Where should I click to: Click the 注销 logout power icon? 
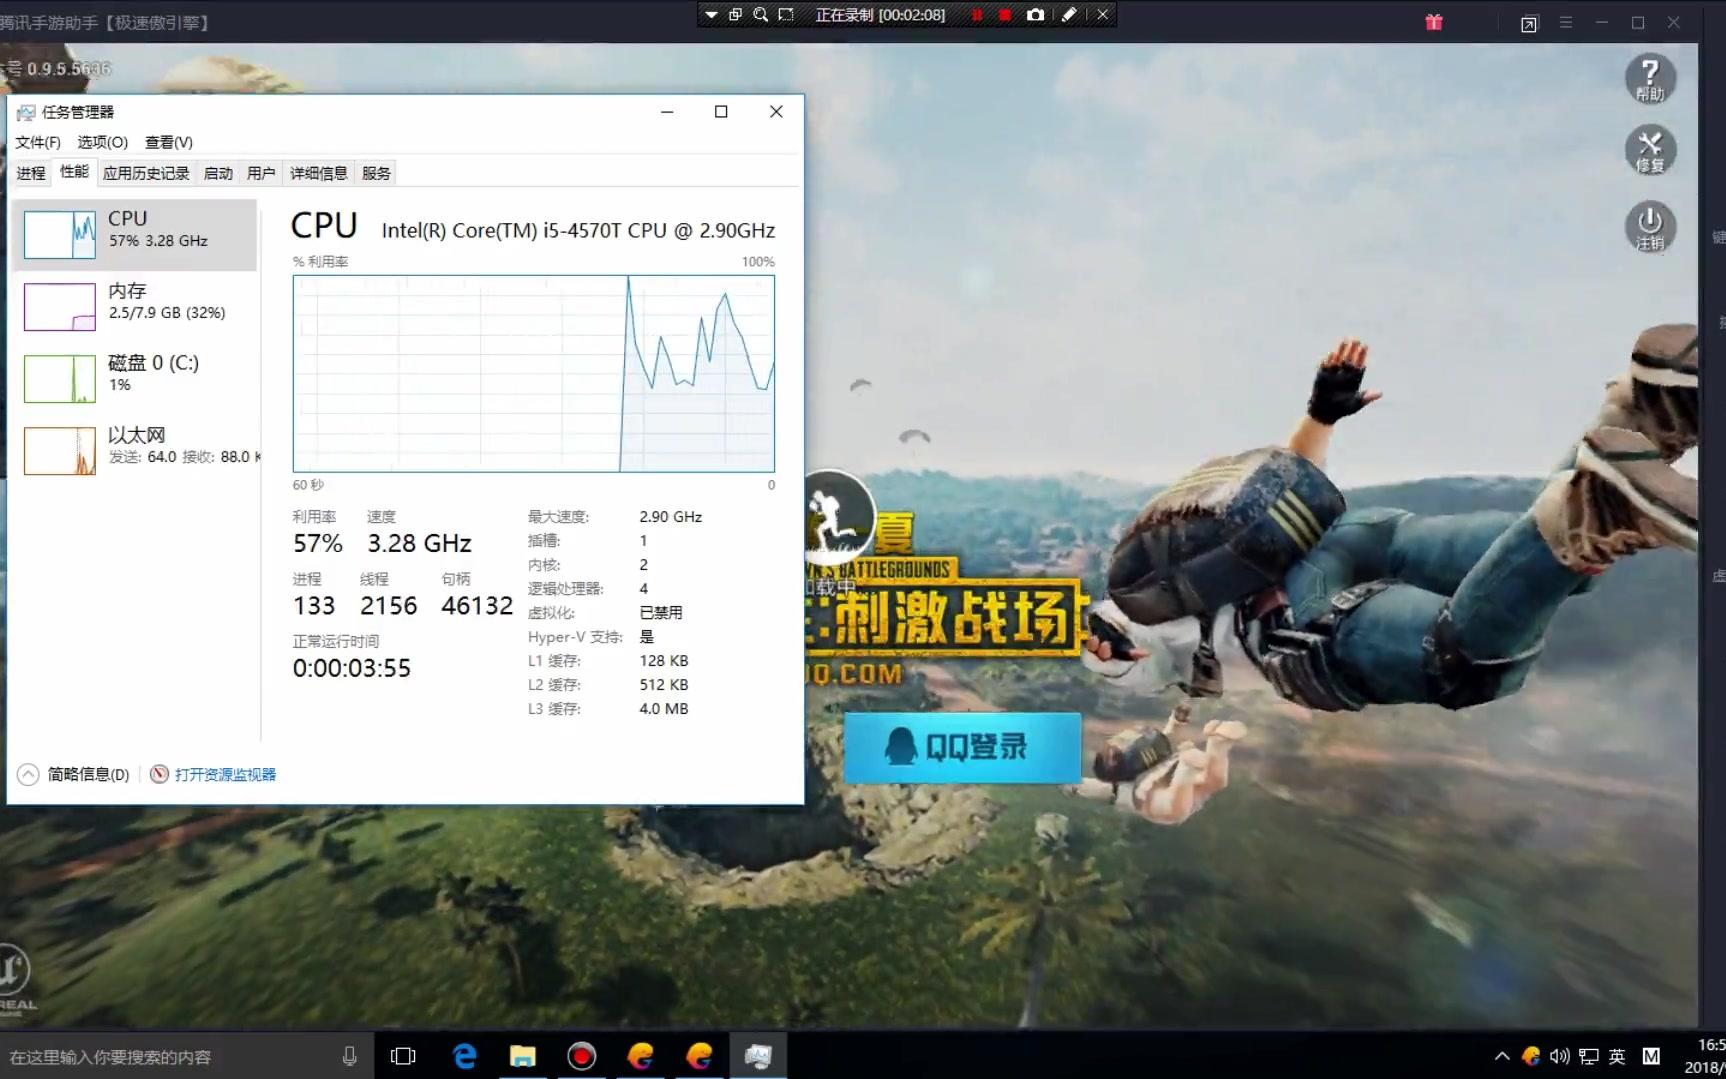click(x=1650, y=227)
